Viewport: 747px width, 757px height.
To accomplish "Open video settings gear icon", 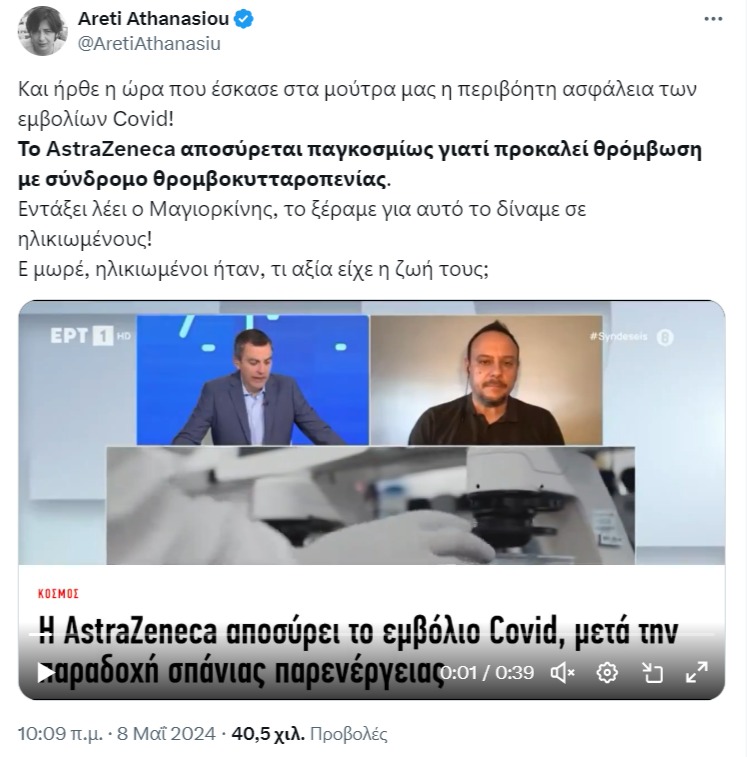I will click(x=607, y=672).
